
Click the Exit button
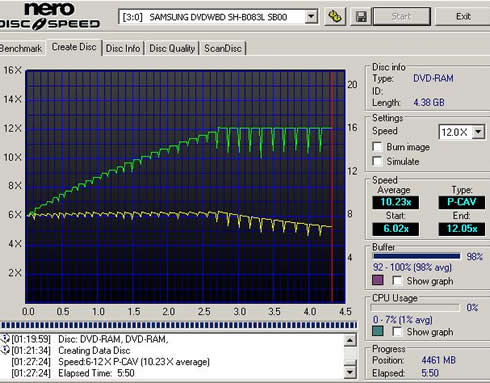[x=463, y=16]
